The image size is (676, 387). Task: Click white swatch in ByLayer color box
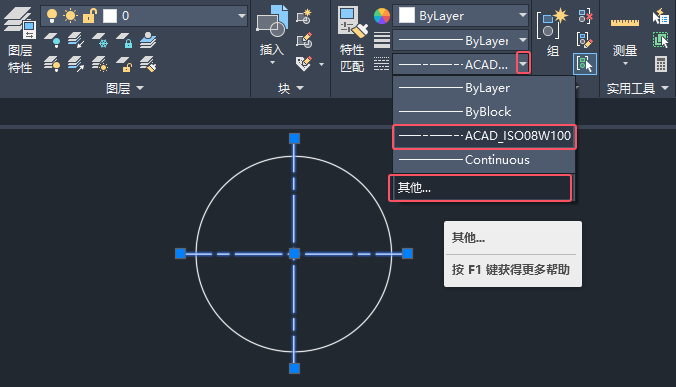tap(407, 16)
